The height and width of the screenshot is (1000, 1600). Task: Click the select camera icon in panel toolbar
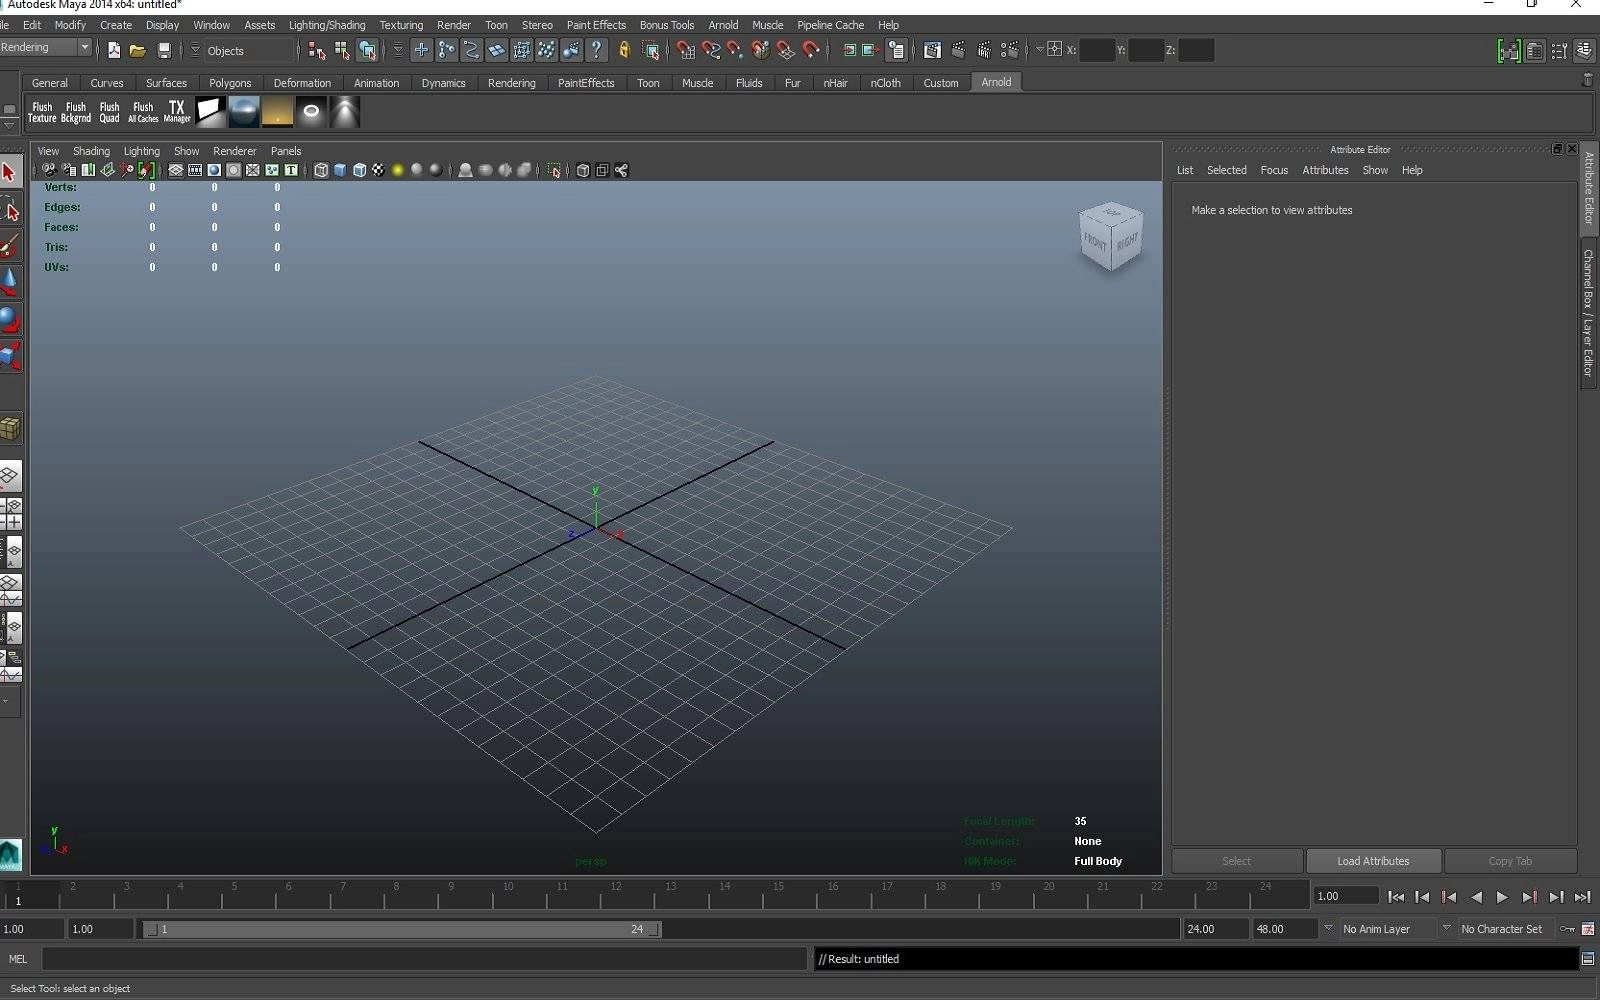[x=49, y=170]
